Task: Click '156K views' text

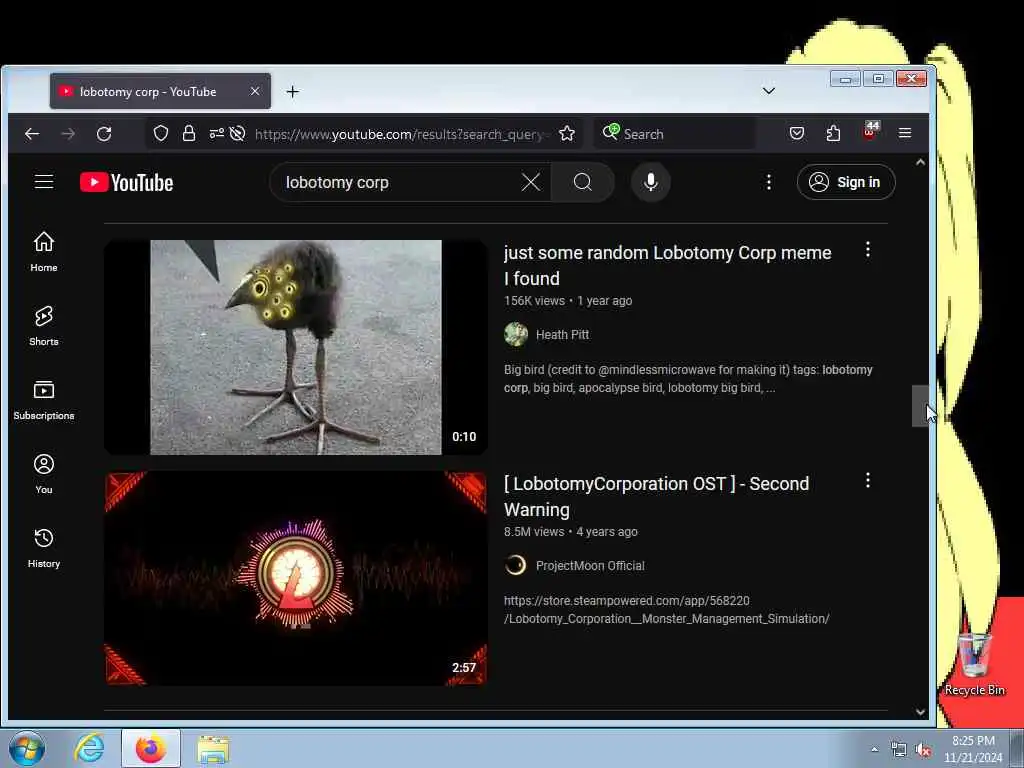Action: [534, 300]
